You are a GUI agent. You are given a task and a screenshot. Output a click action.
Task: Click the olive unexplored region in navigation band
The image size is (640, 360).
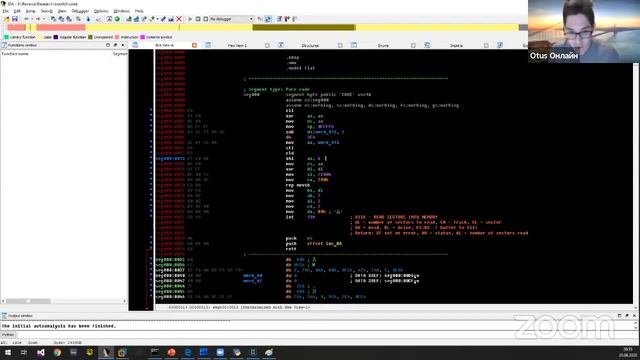click(x=304, y=27)
